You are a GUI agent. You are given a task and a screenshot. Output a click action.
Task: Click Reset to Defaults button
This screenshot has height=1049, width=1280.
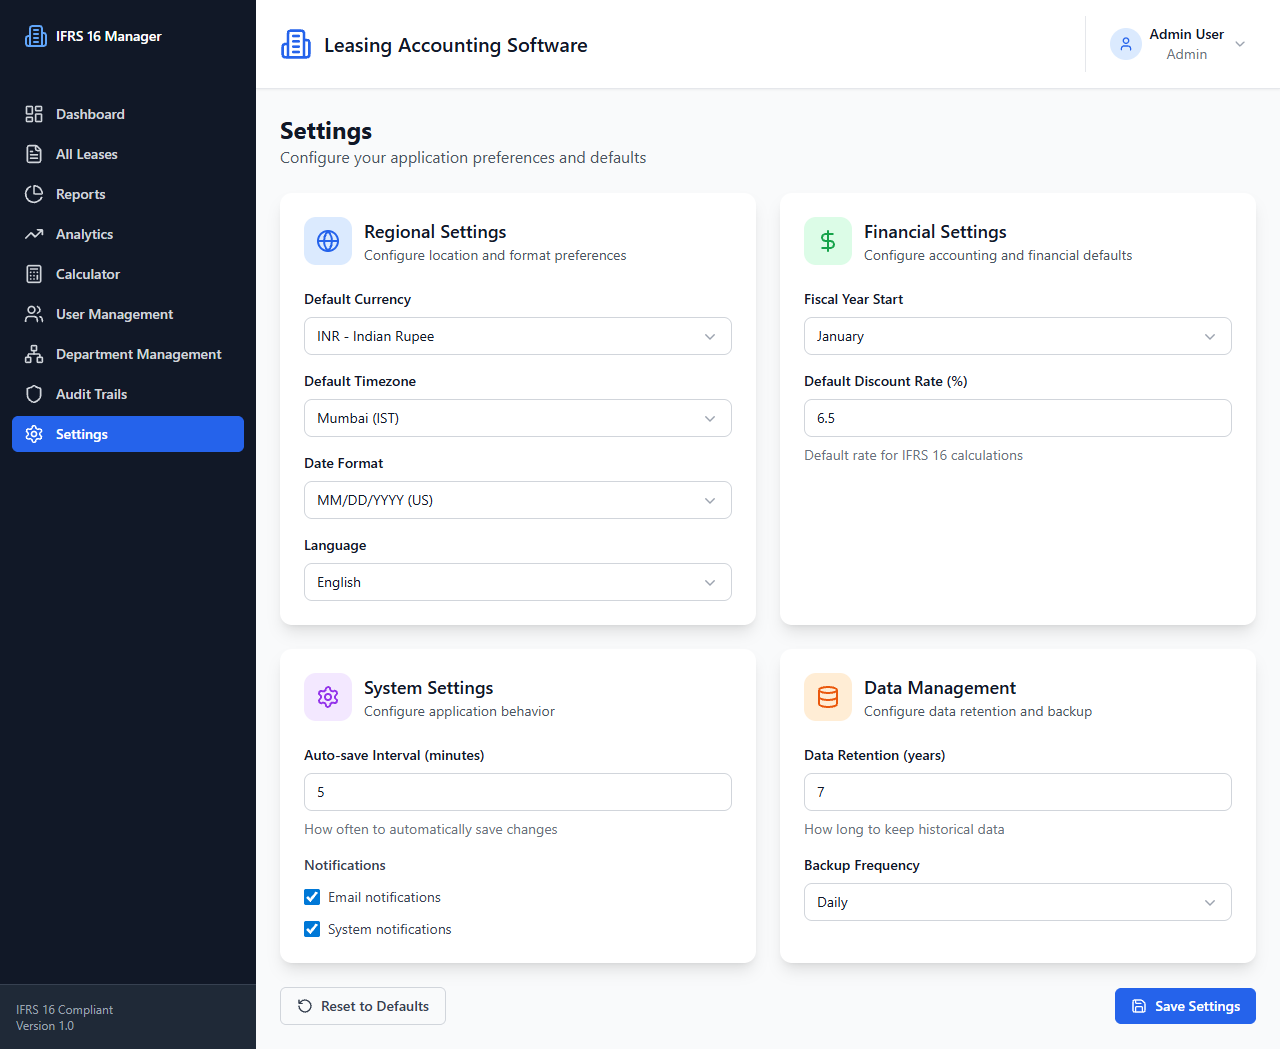(363, 1006)
